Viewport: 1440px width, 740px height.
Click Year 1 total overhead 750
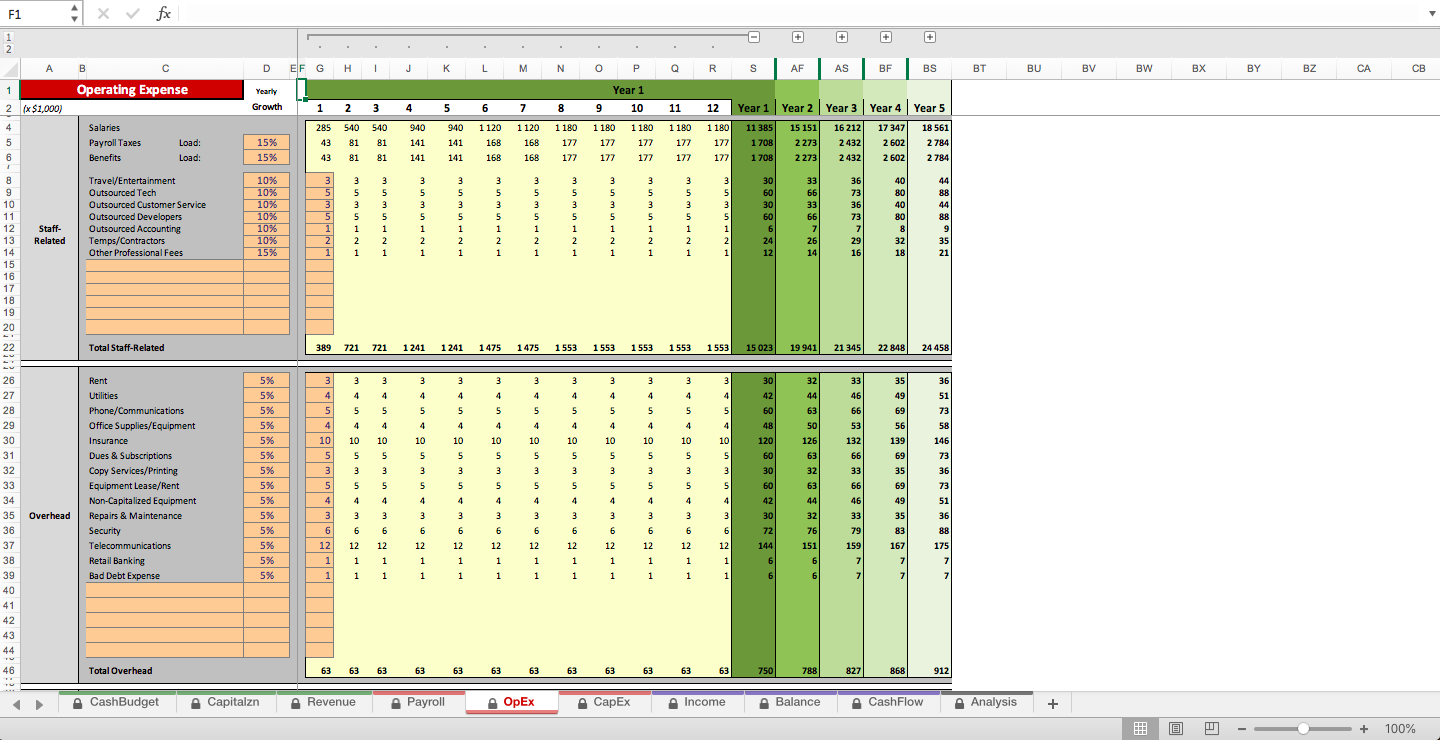(x=753, y=671)
